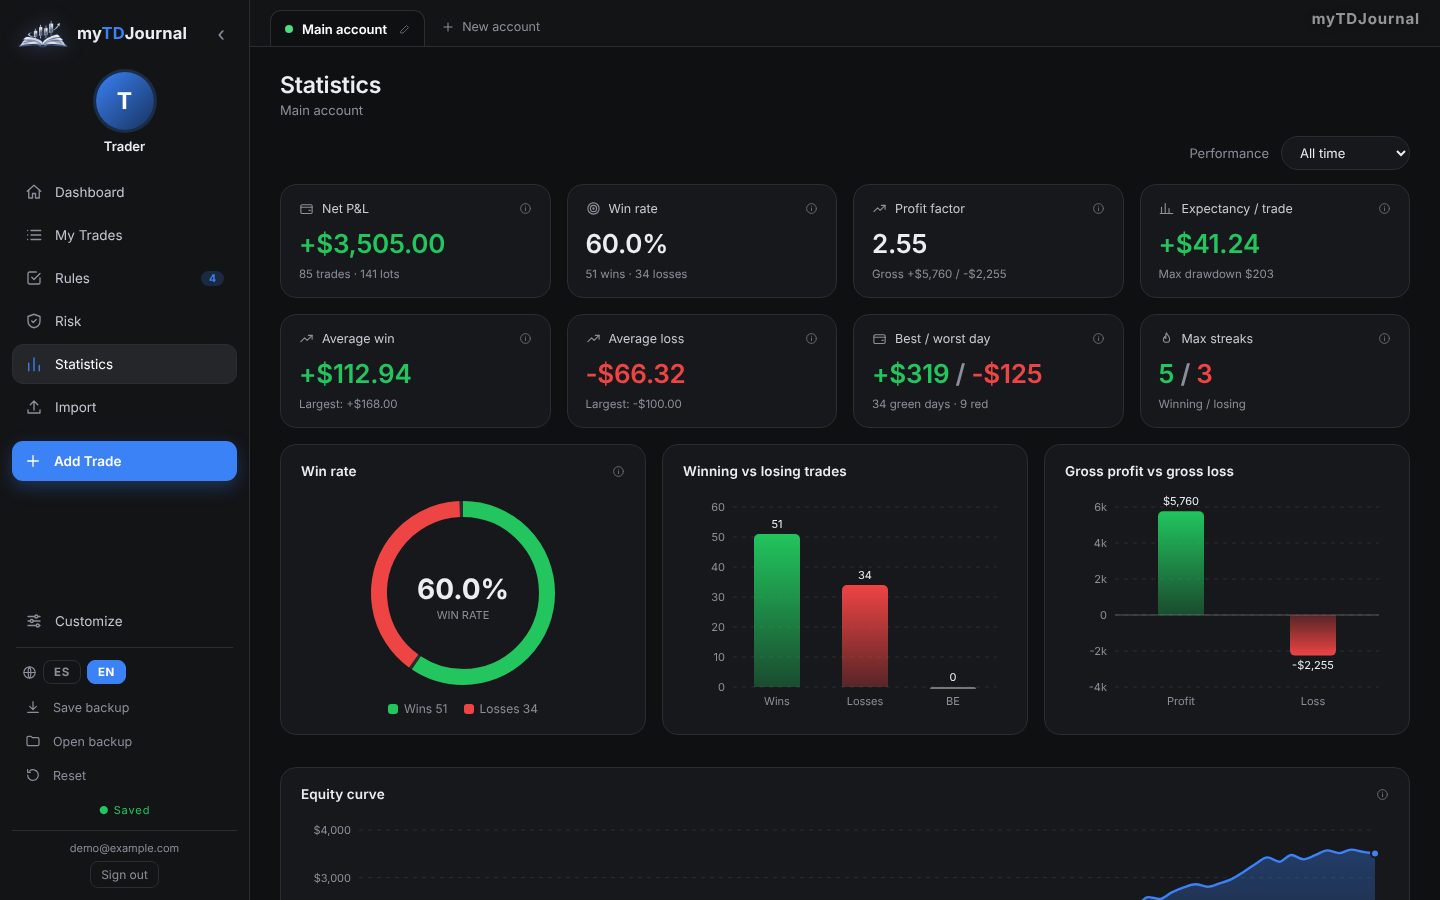Click the red Losses 34 legend swatch
The height and width of the screenshot is (900, 1440).
coord(469,709)
